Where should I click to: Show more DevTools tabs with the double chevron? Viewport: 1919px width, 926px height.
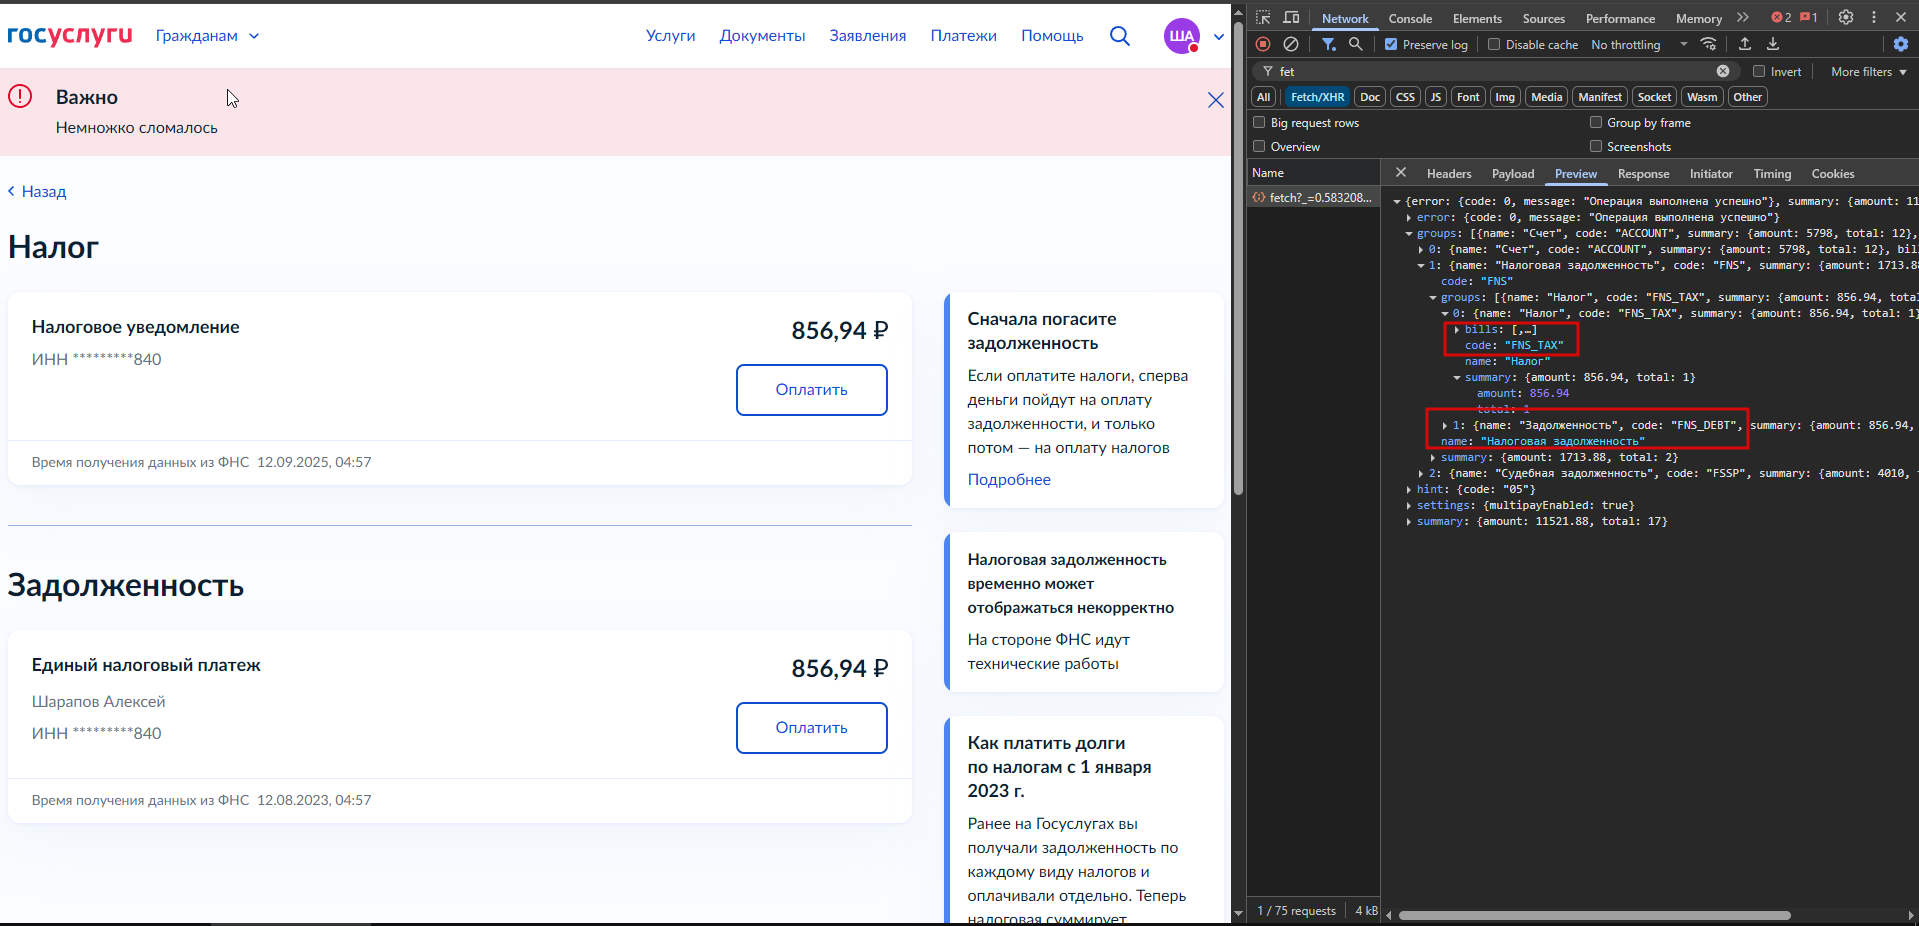click(x=1743, y=17)
